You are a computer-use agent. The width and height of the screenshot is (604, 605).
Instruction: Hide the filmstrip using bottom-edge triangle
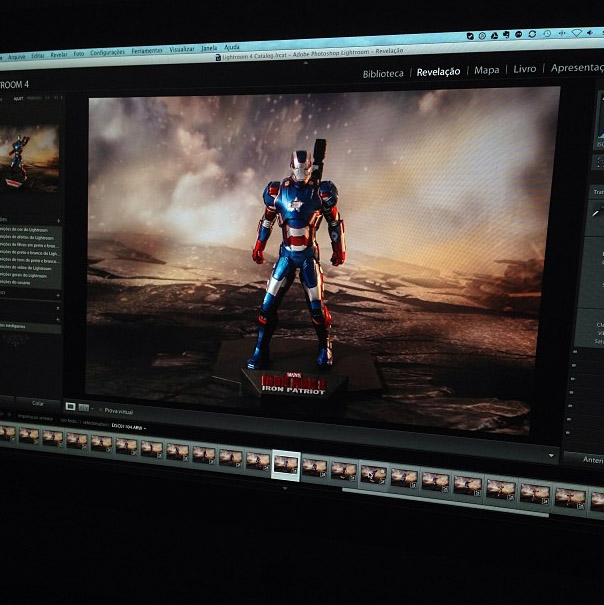click(x=285, y=488)
